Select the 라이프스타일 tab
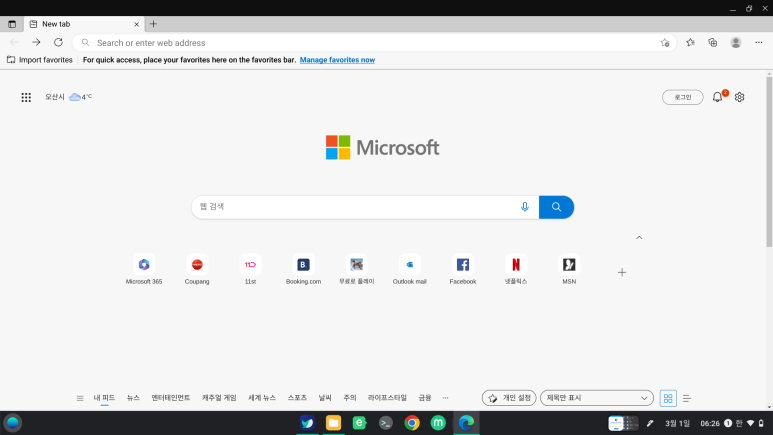This screenshot has height=435, width=773. click(387, 398)
